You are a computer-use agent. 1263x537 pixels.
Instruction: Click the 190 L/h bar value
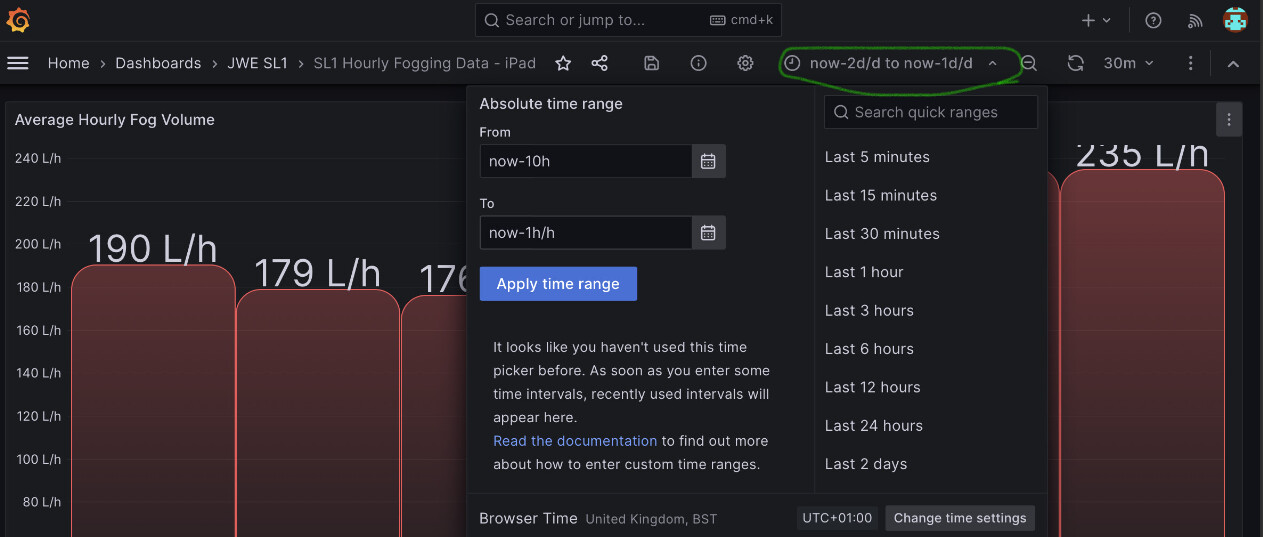click(x=152, y=248)
